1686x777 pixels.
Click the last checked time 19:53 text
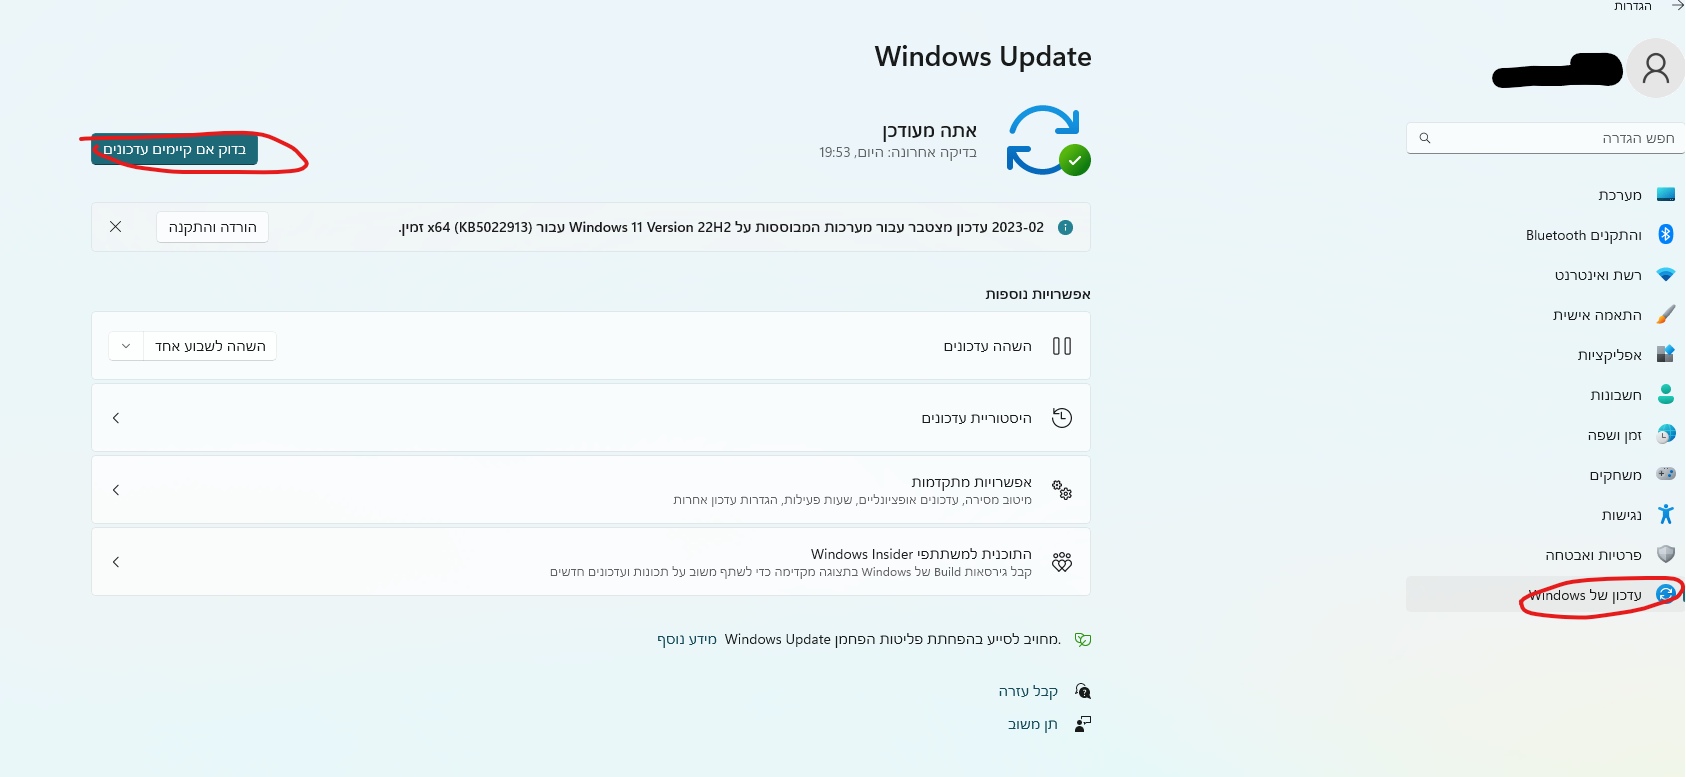click(898, 153)
